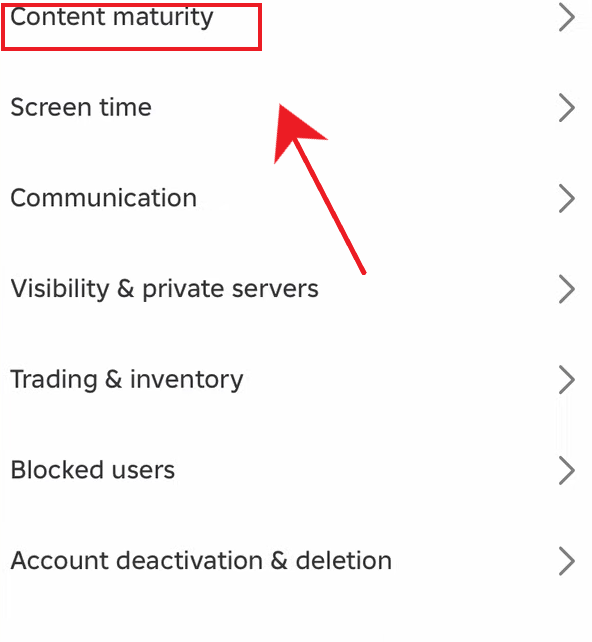Image resolution: width=592 pixels, height=642 pixels.
Task: Open Visibility & private servers settings
Action: 296,289
